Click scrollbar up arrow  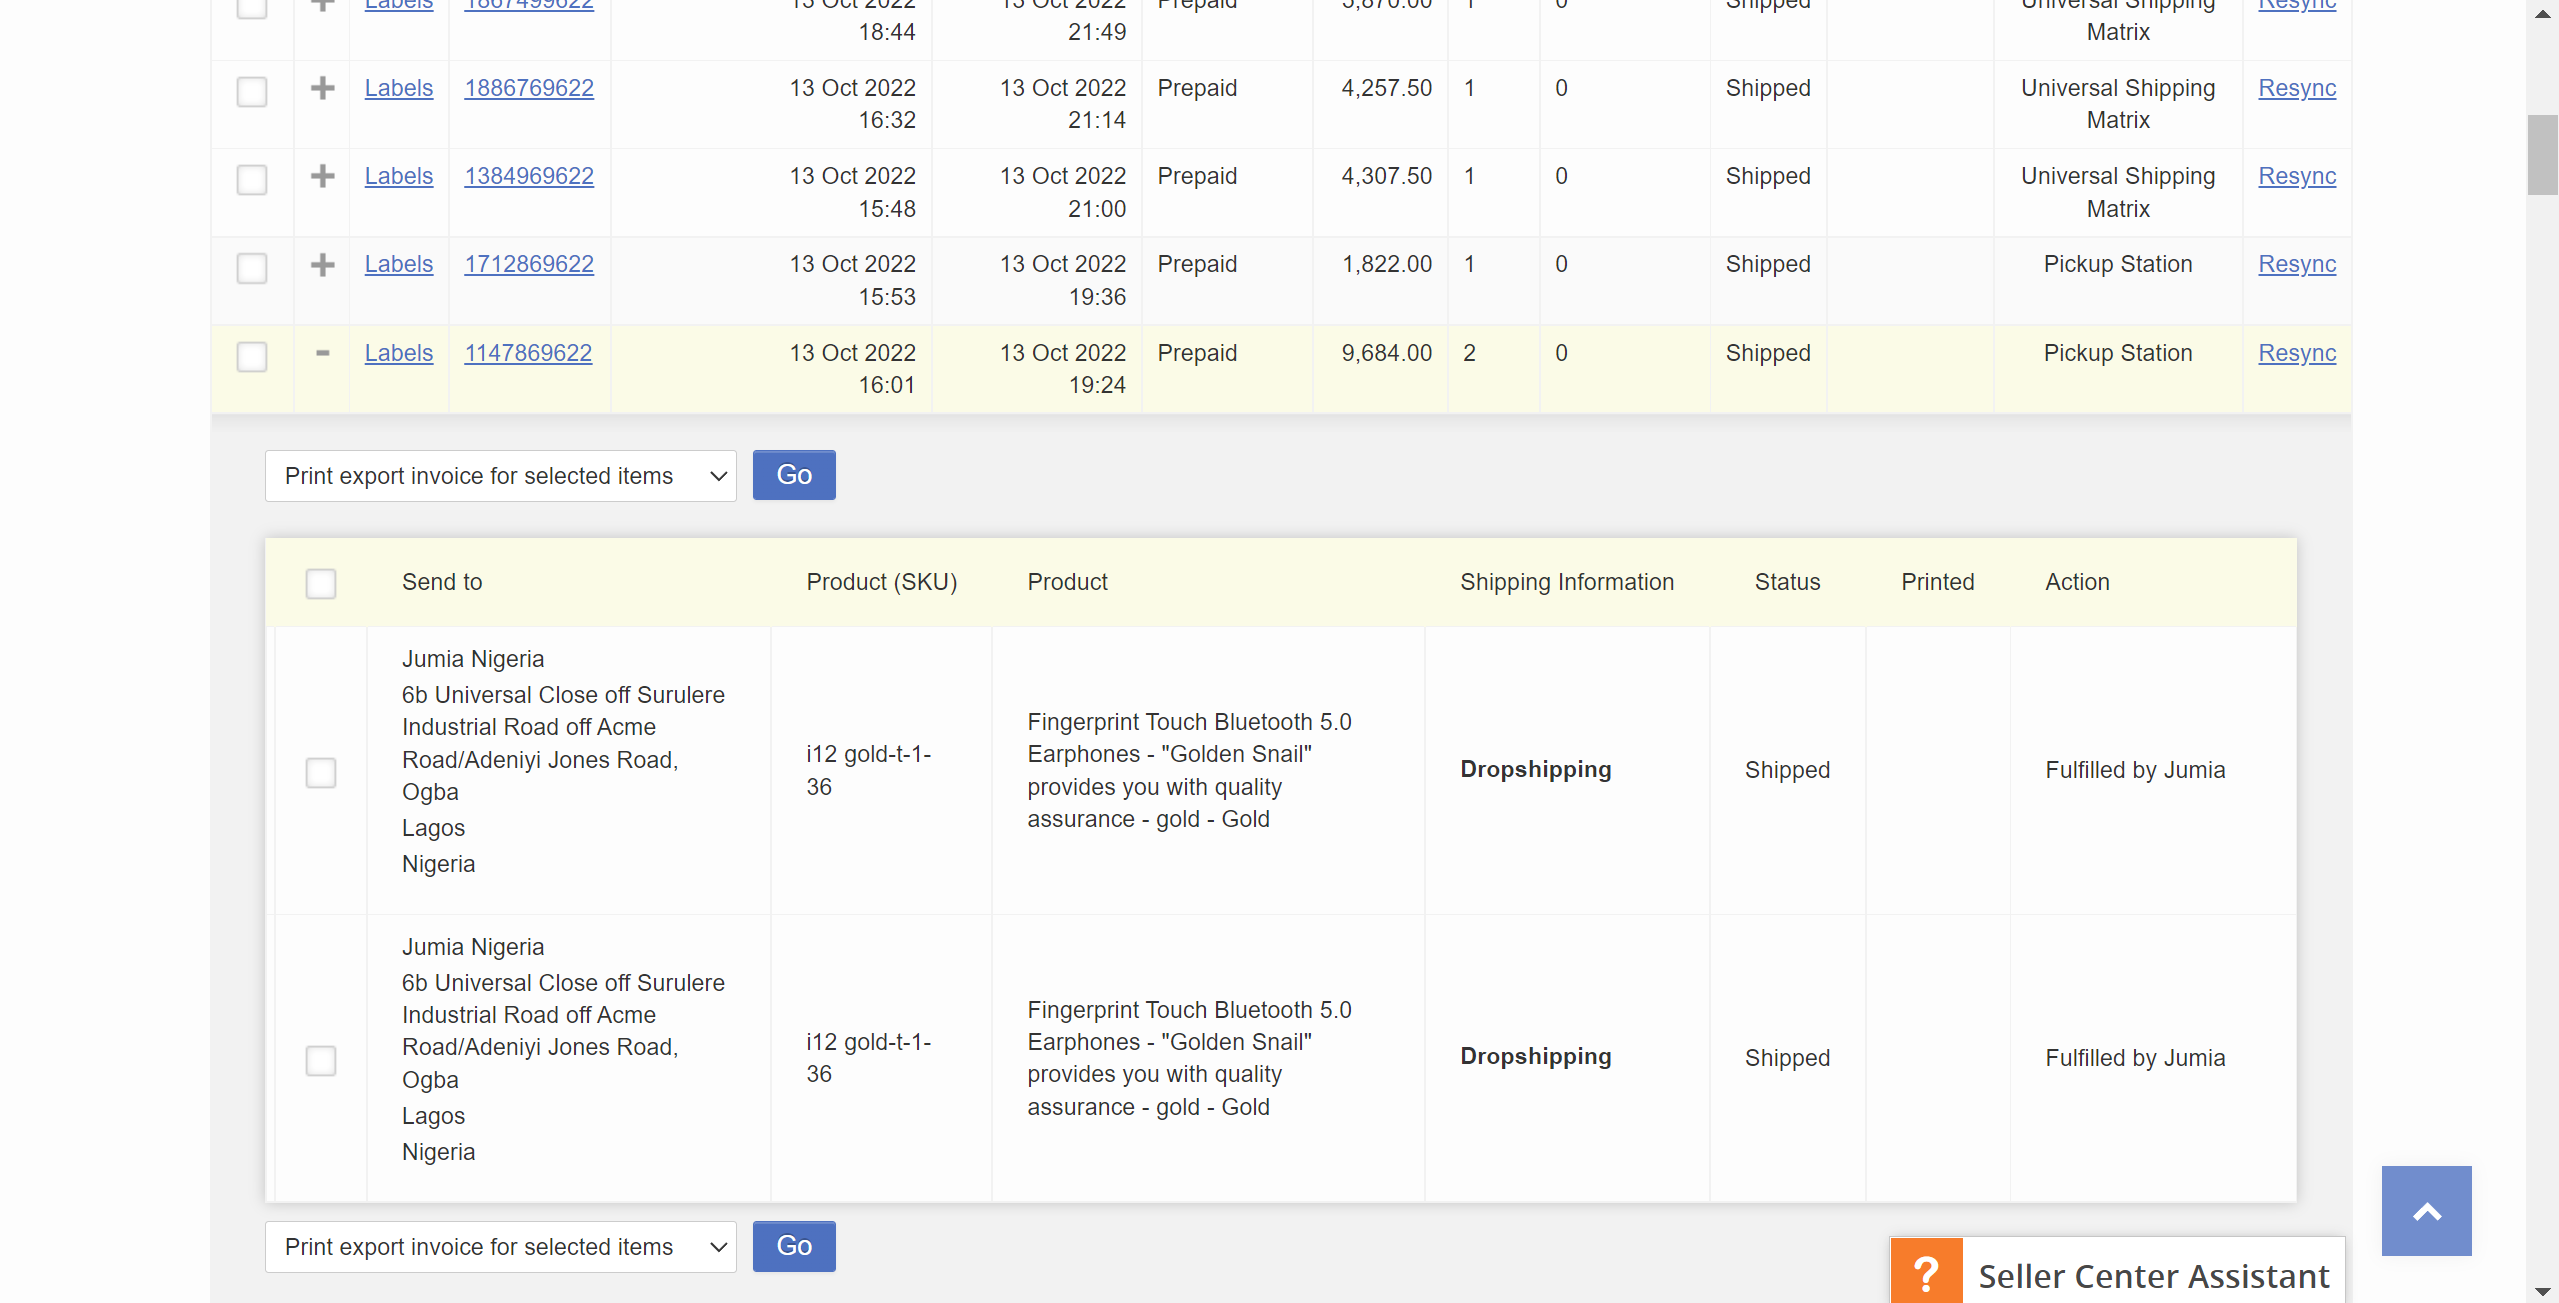2543,13
